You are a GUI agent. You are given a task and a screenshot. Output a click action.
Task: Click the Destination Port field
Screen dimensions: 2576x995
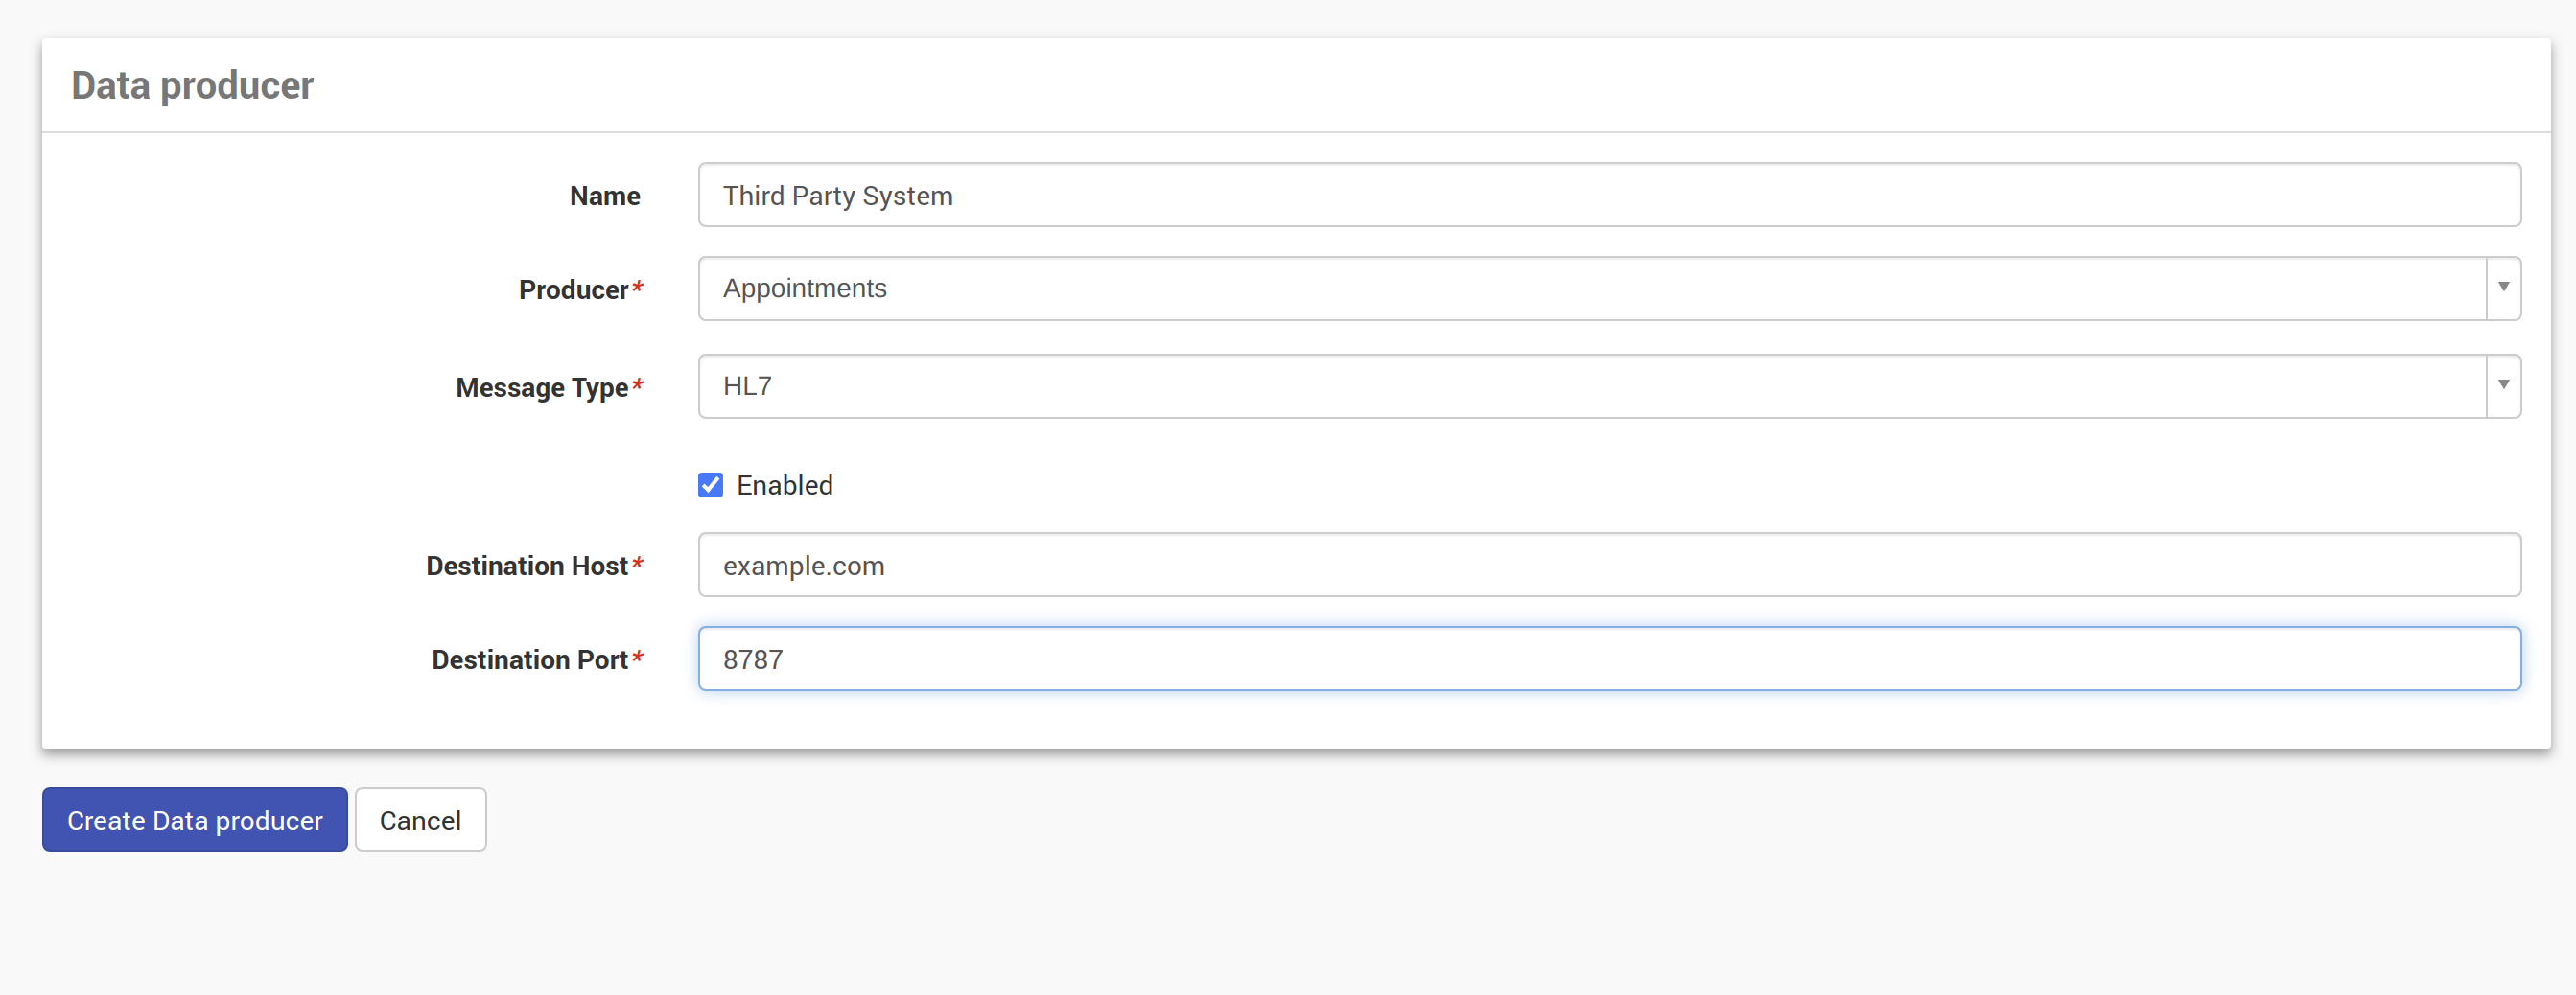pyautogui.click(x=1608, y=659)
